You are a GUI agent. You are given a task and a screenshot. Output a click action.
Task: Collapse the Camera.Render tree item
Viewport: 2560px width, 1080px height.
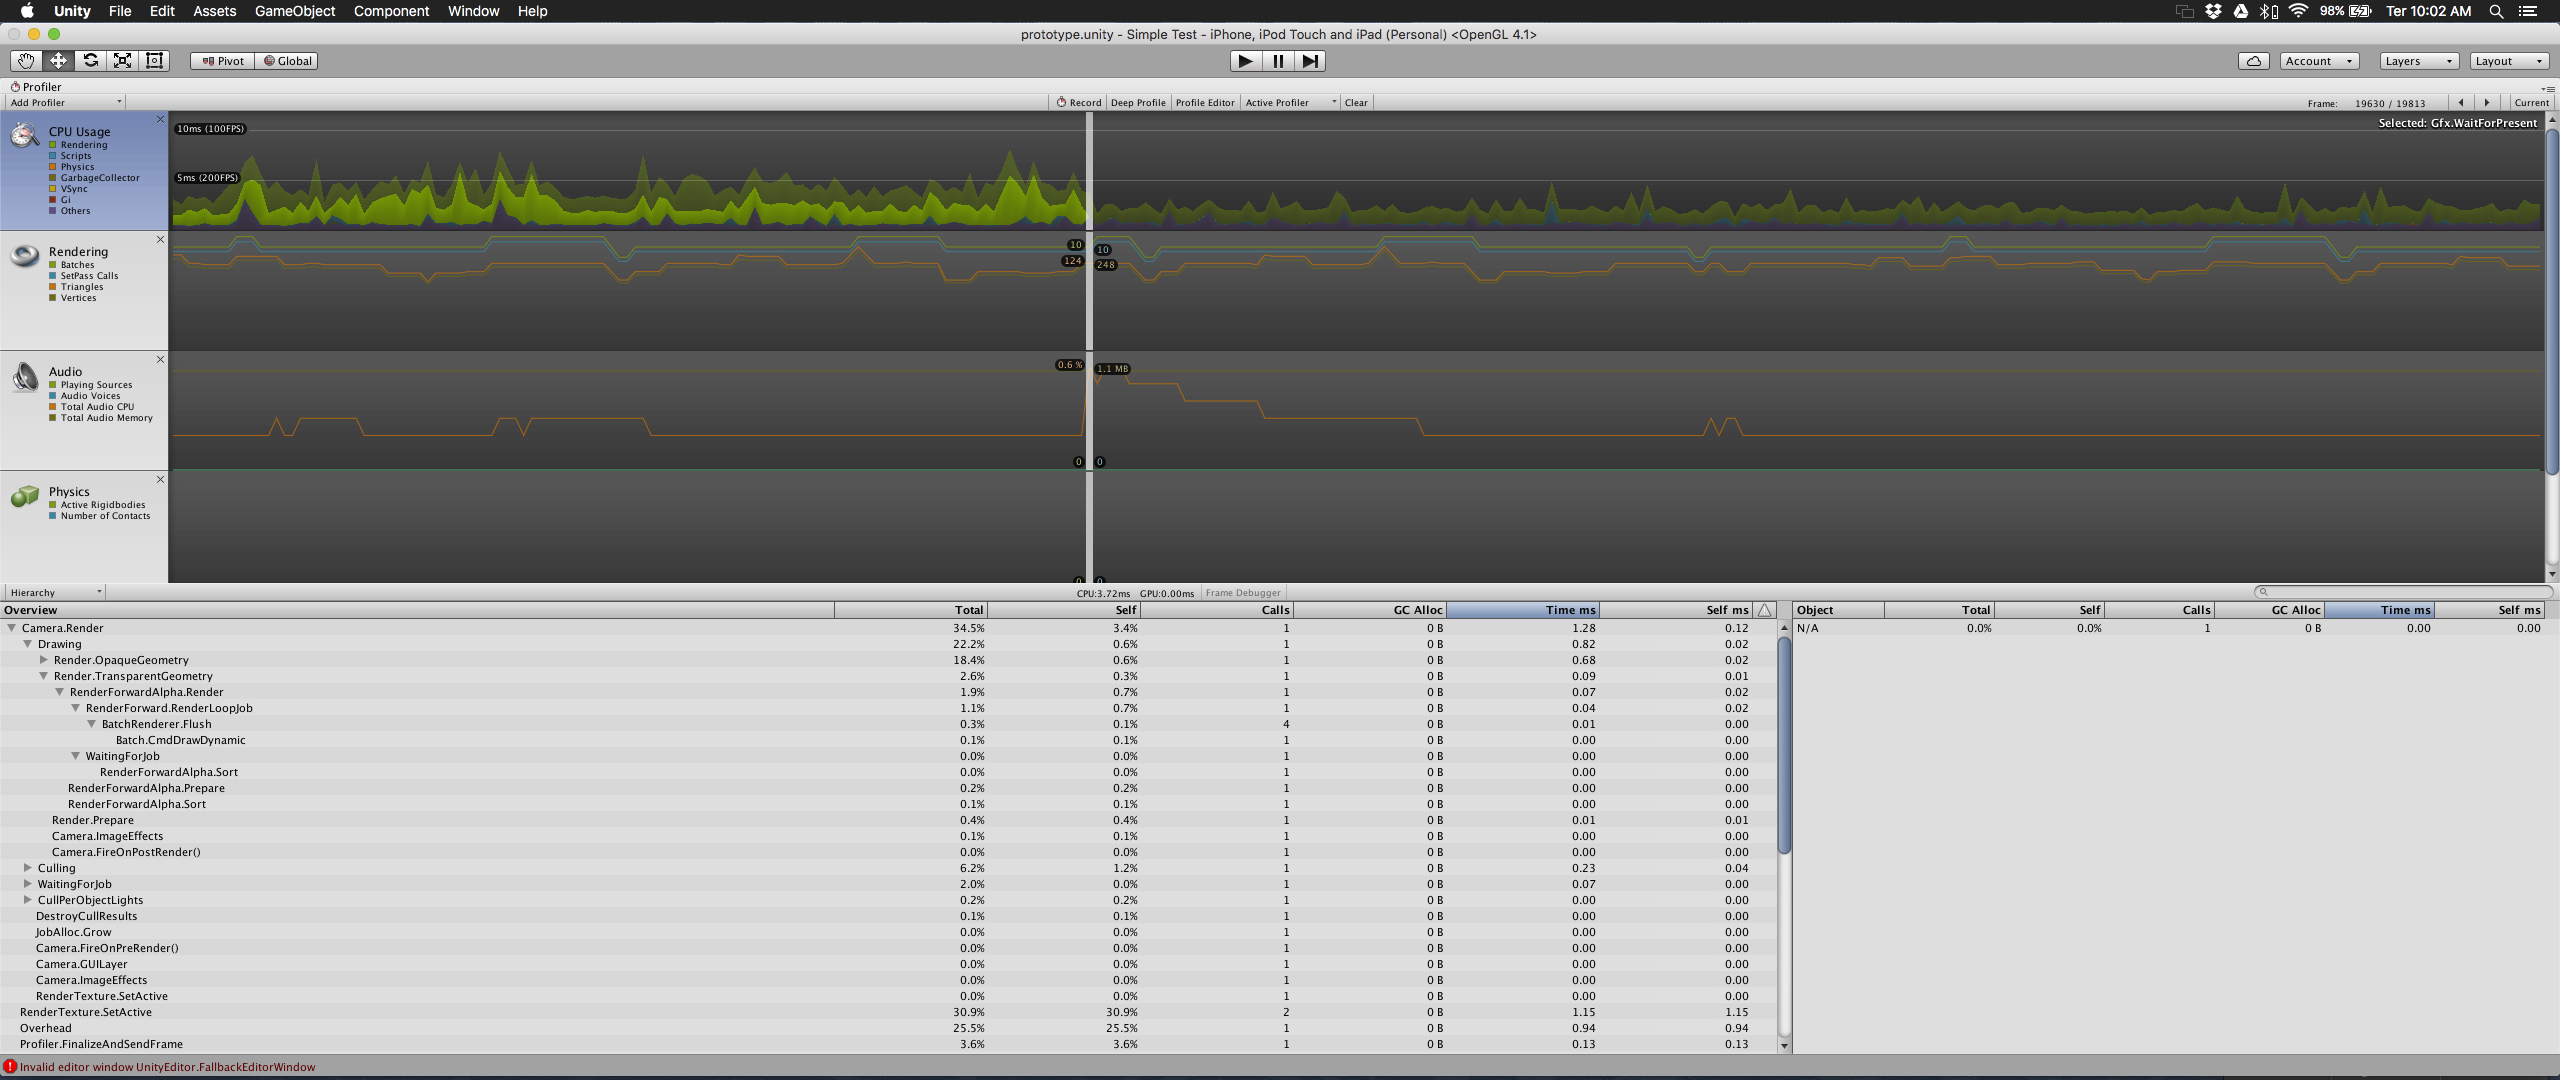12,628
